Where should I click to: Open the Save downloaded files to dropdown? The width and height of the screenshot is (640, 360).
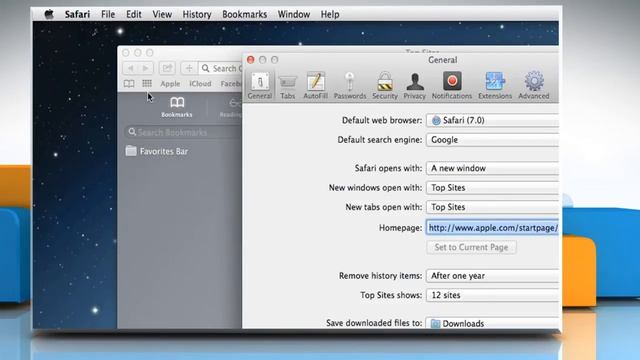(x=492, y=323)
